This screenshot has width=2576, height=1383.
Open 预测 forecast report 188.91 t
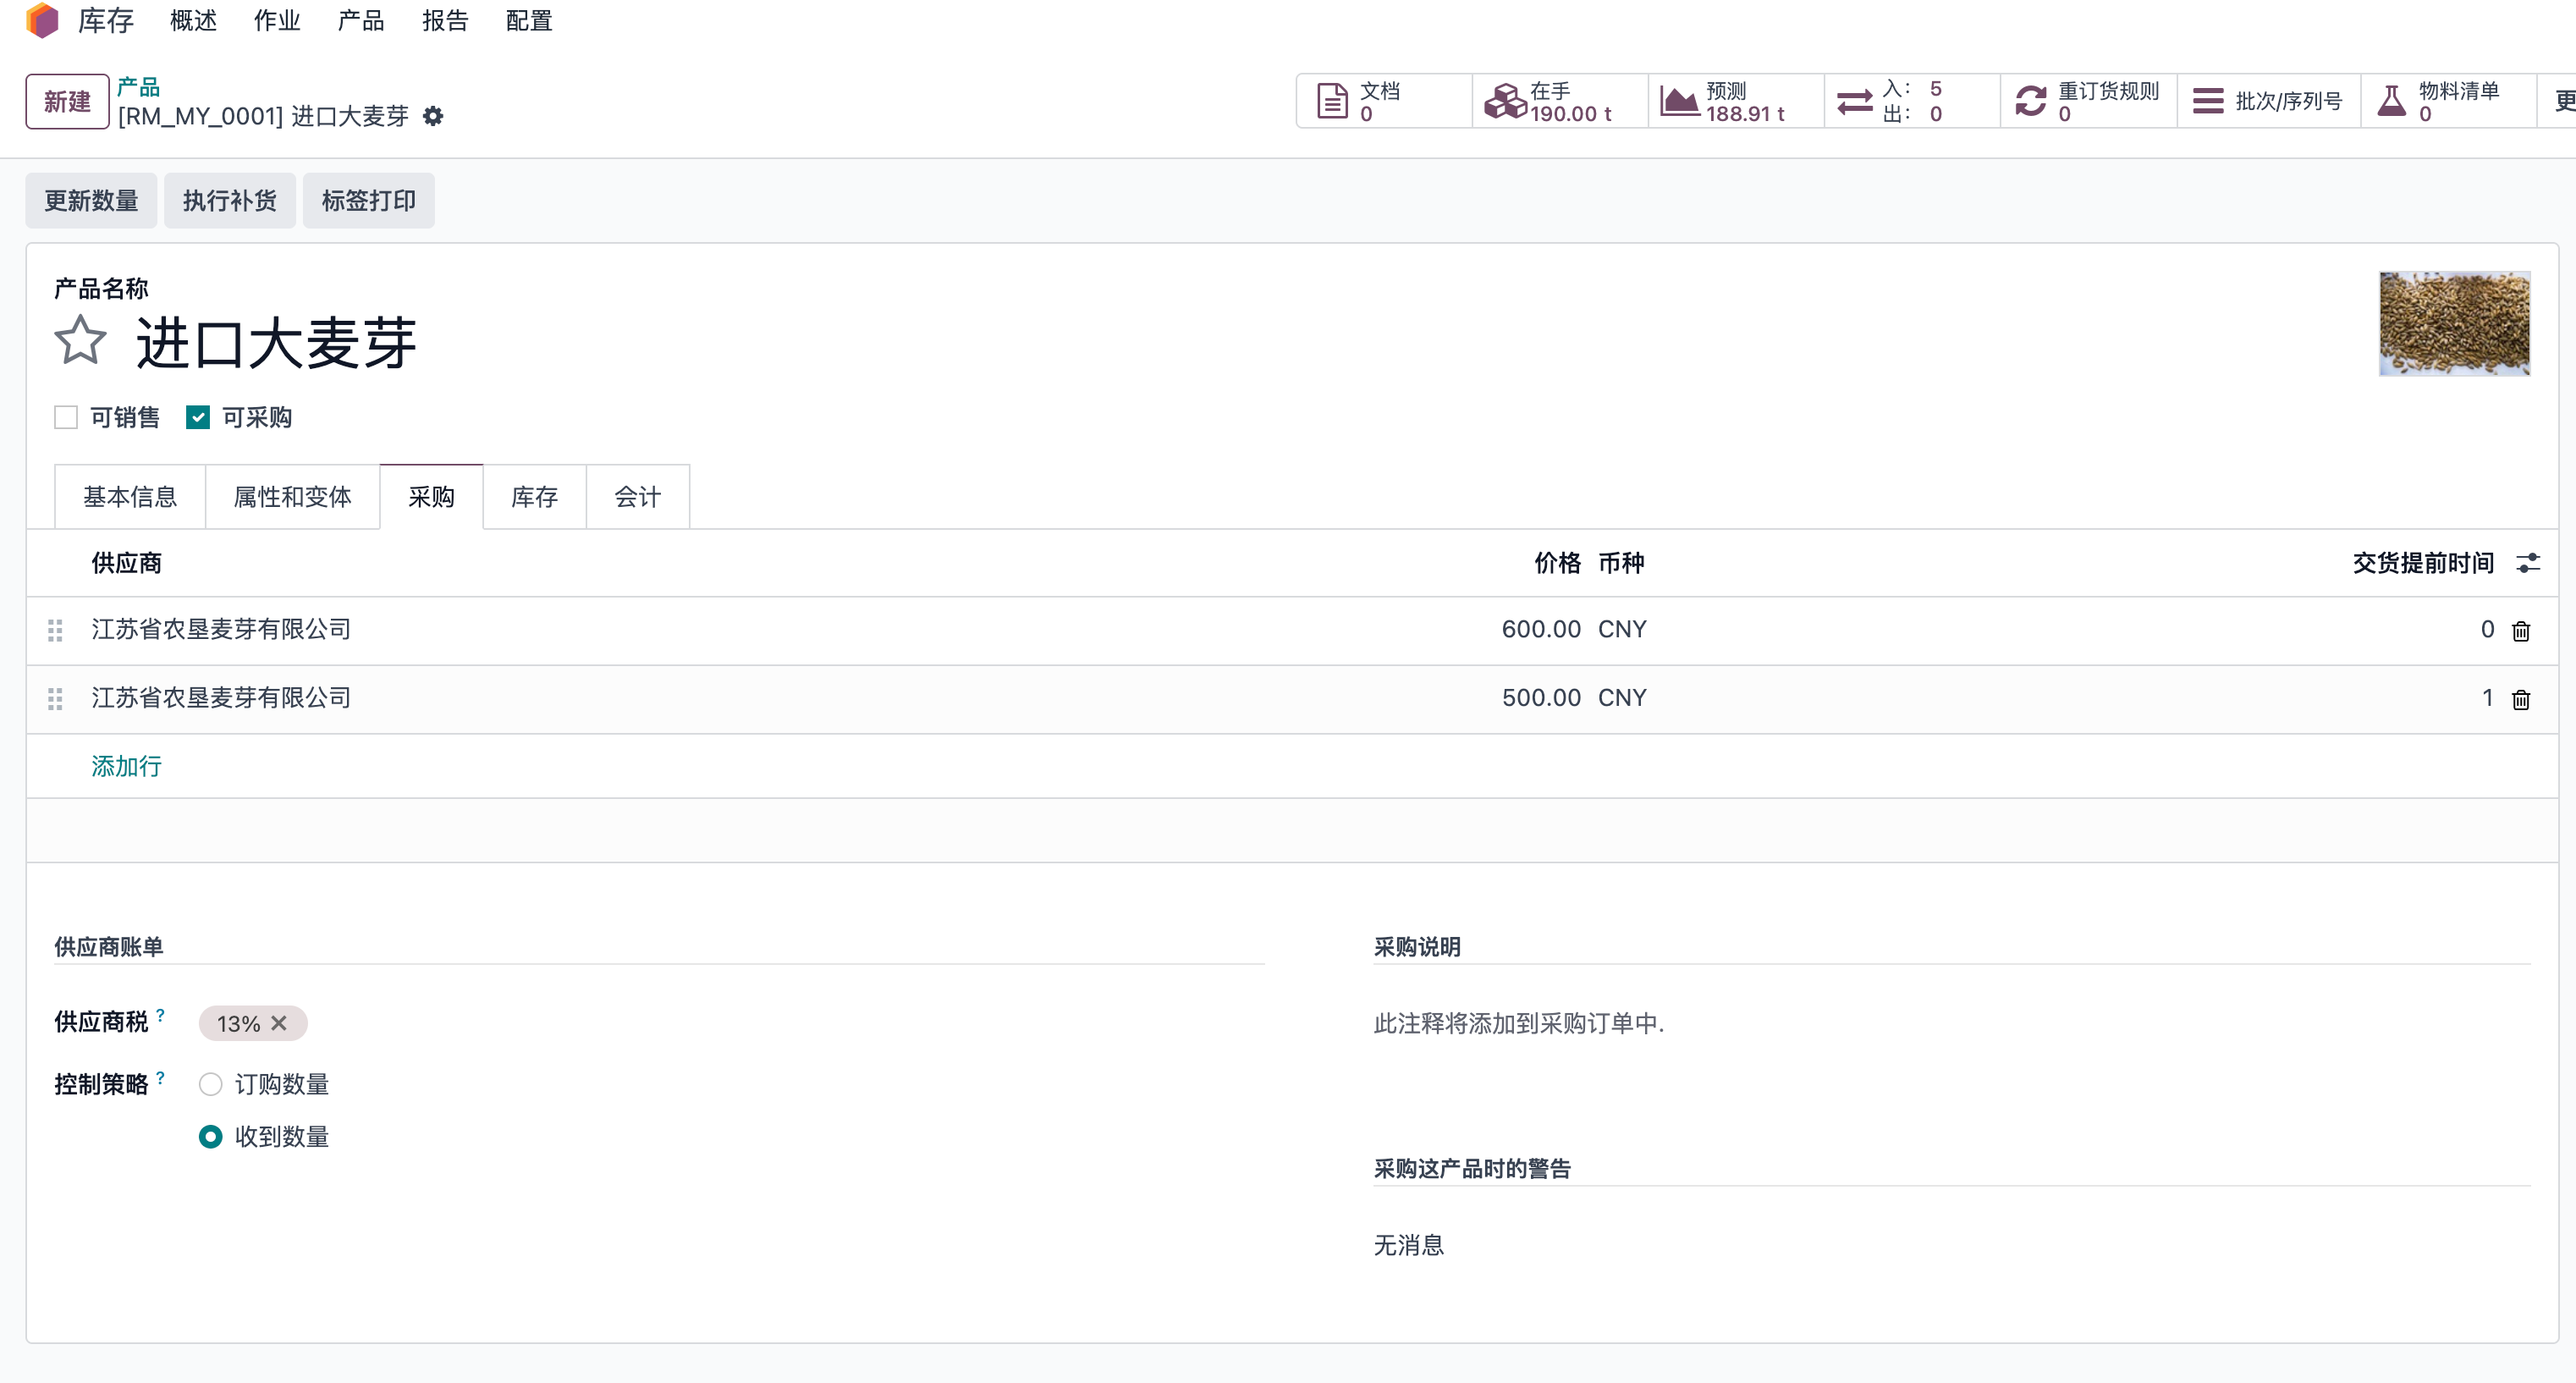(x=1736, y=101)
